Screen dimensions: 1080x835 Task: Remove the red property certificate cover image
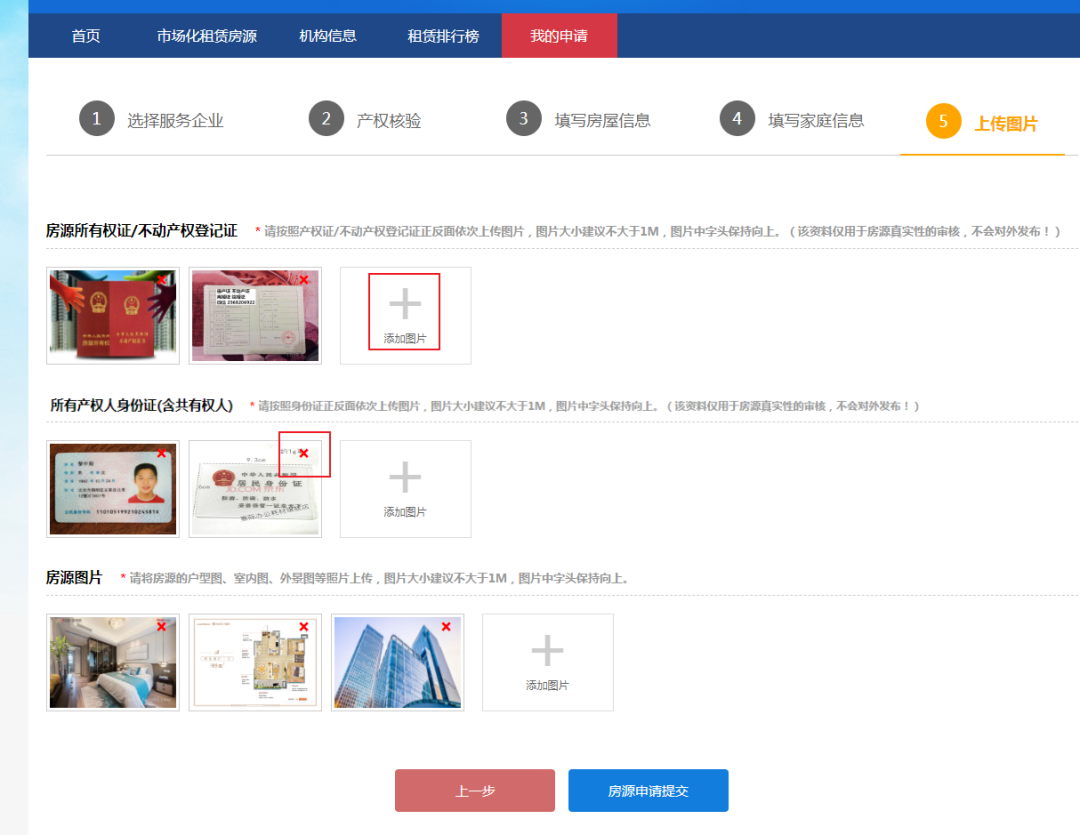pyautogui.click(x=162, y=280)
